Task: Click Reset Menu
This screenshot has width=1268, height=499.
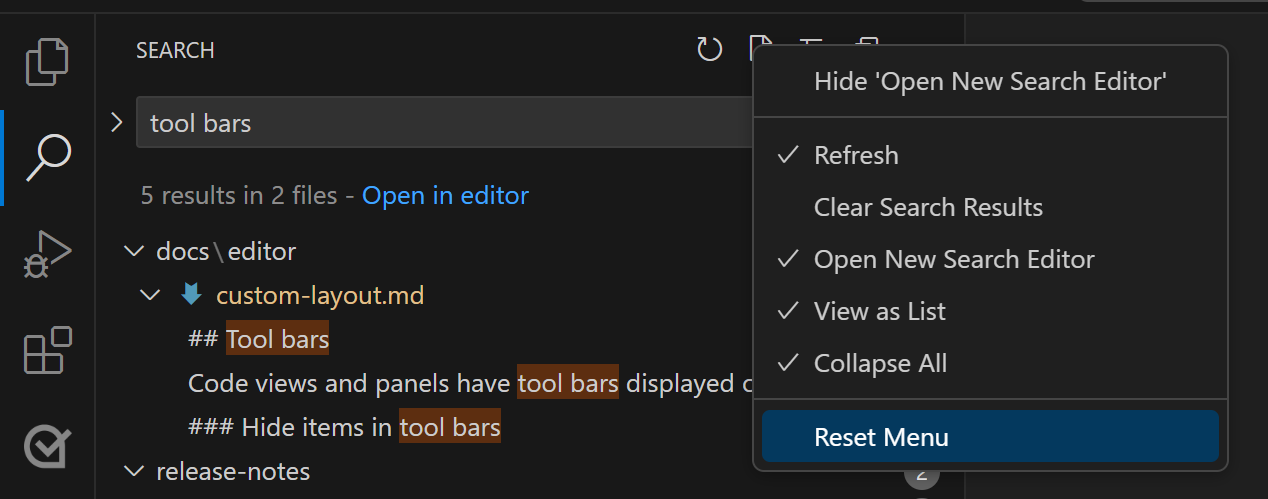Action: click(881, 437)
